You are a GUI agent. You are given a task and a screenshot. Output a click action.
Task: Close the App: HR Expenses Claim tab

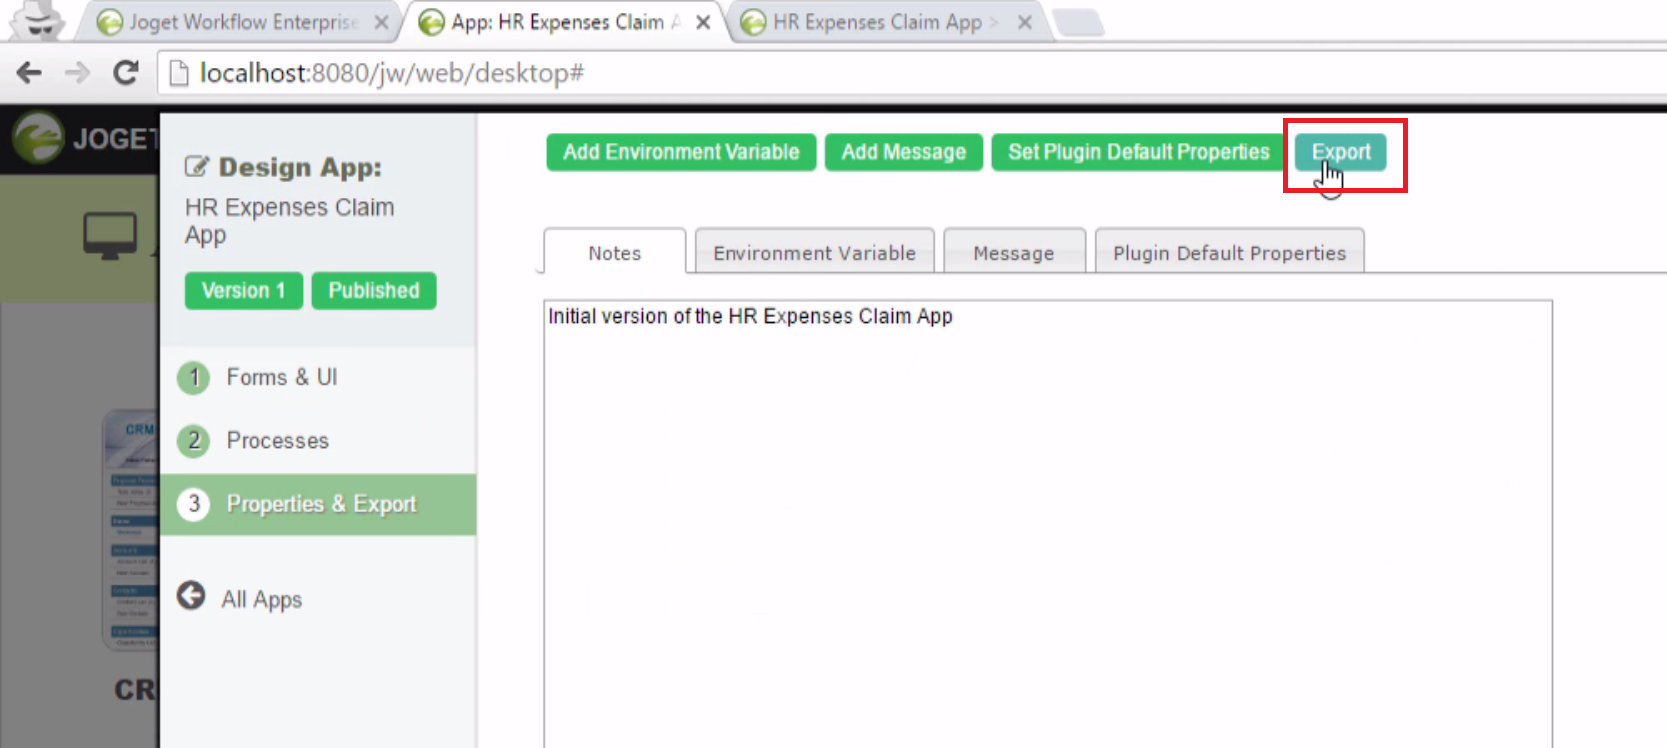click(x=703, y=22)
